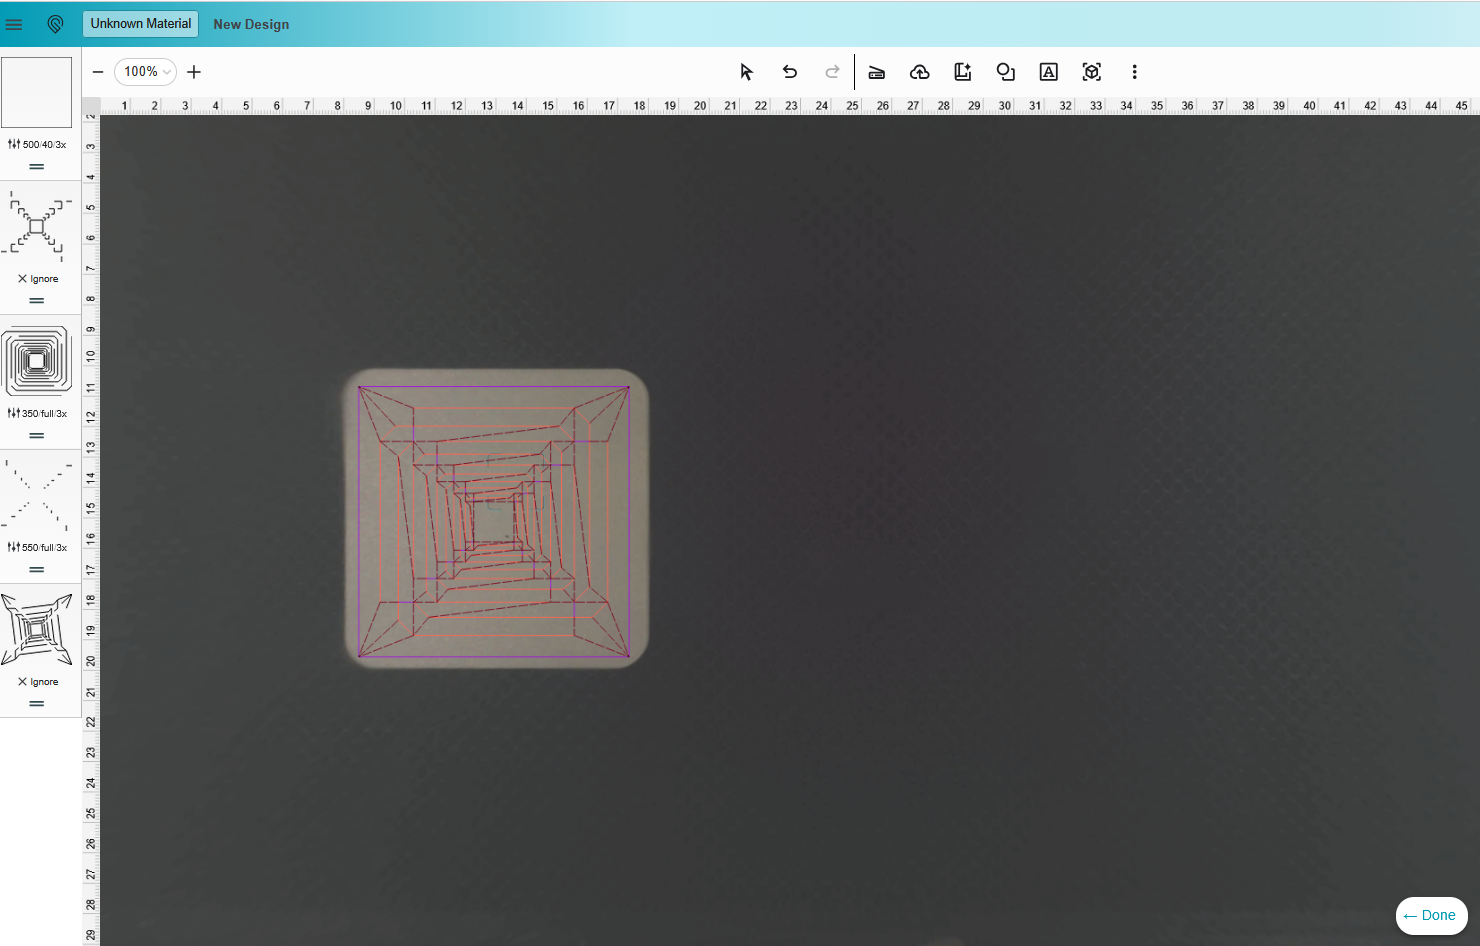Choose the Select arrow tool

click(746, 72)
